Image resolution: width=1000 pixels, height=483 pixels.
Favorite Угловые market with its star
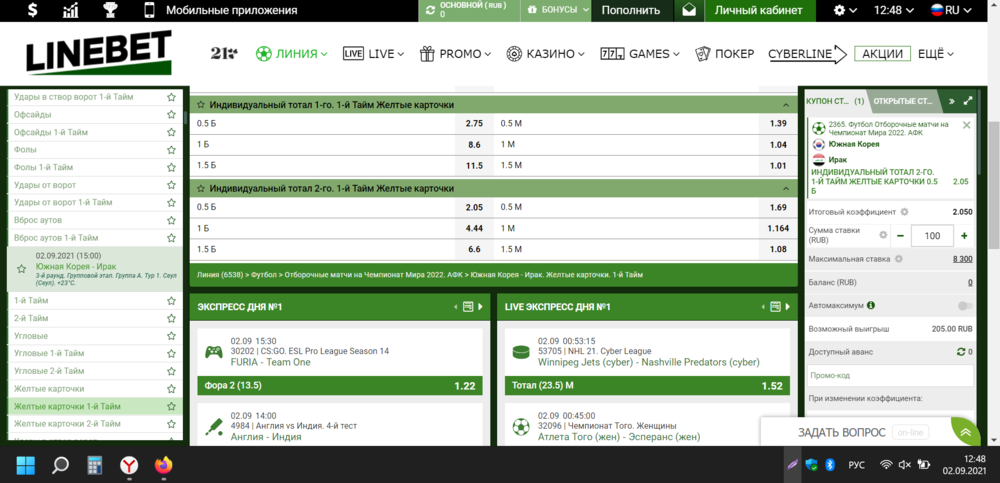point(171,336)
